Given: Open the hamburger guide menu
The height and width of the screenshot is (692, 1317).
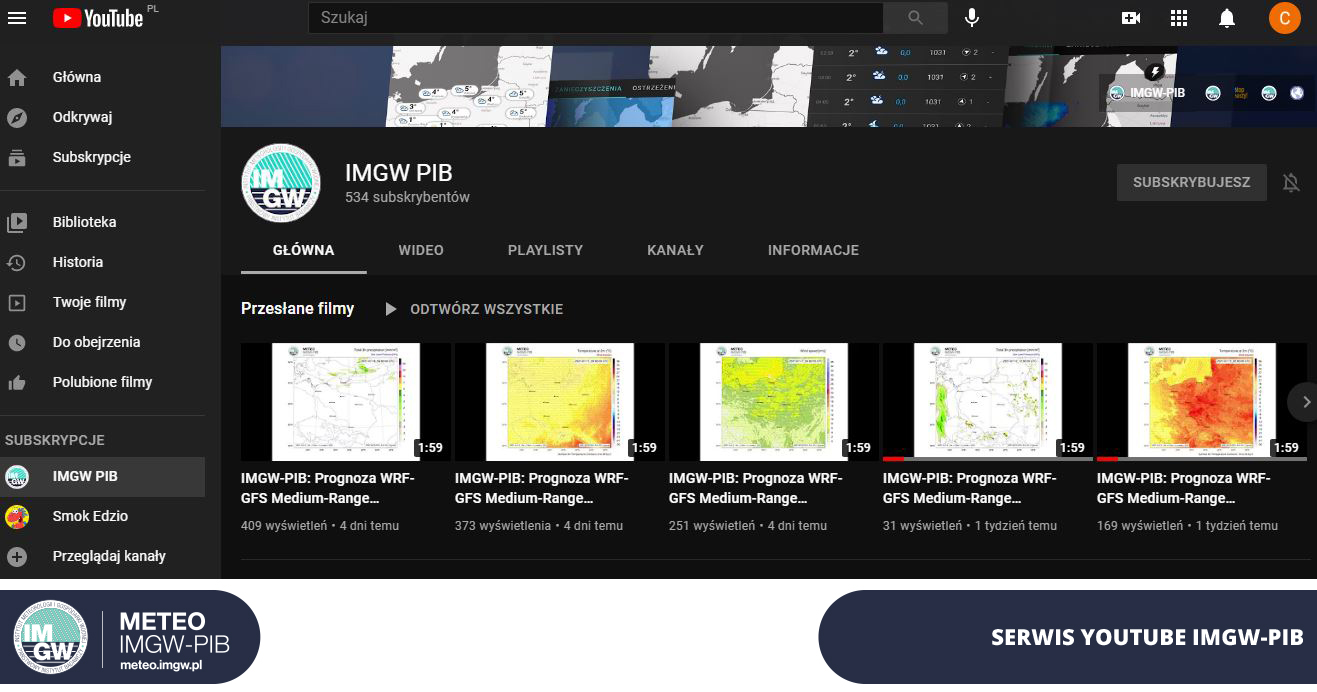Looking at the screenshot, I should 17,18.
